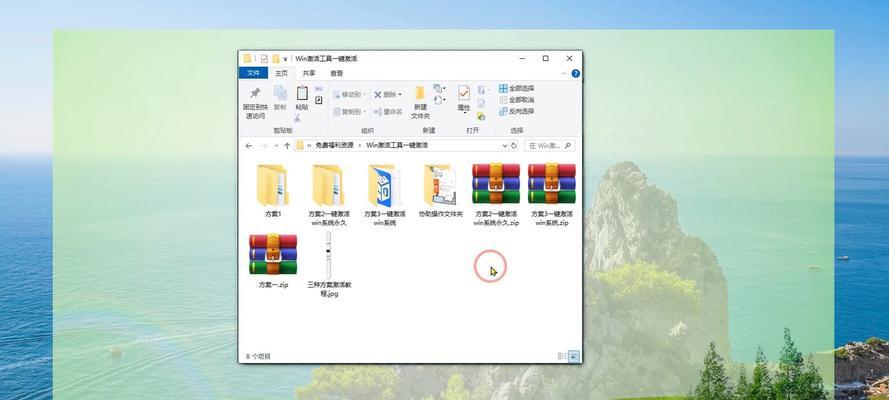Open the Open dropdown icon in 打开 group

(x=483, y=90)
